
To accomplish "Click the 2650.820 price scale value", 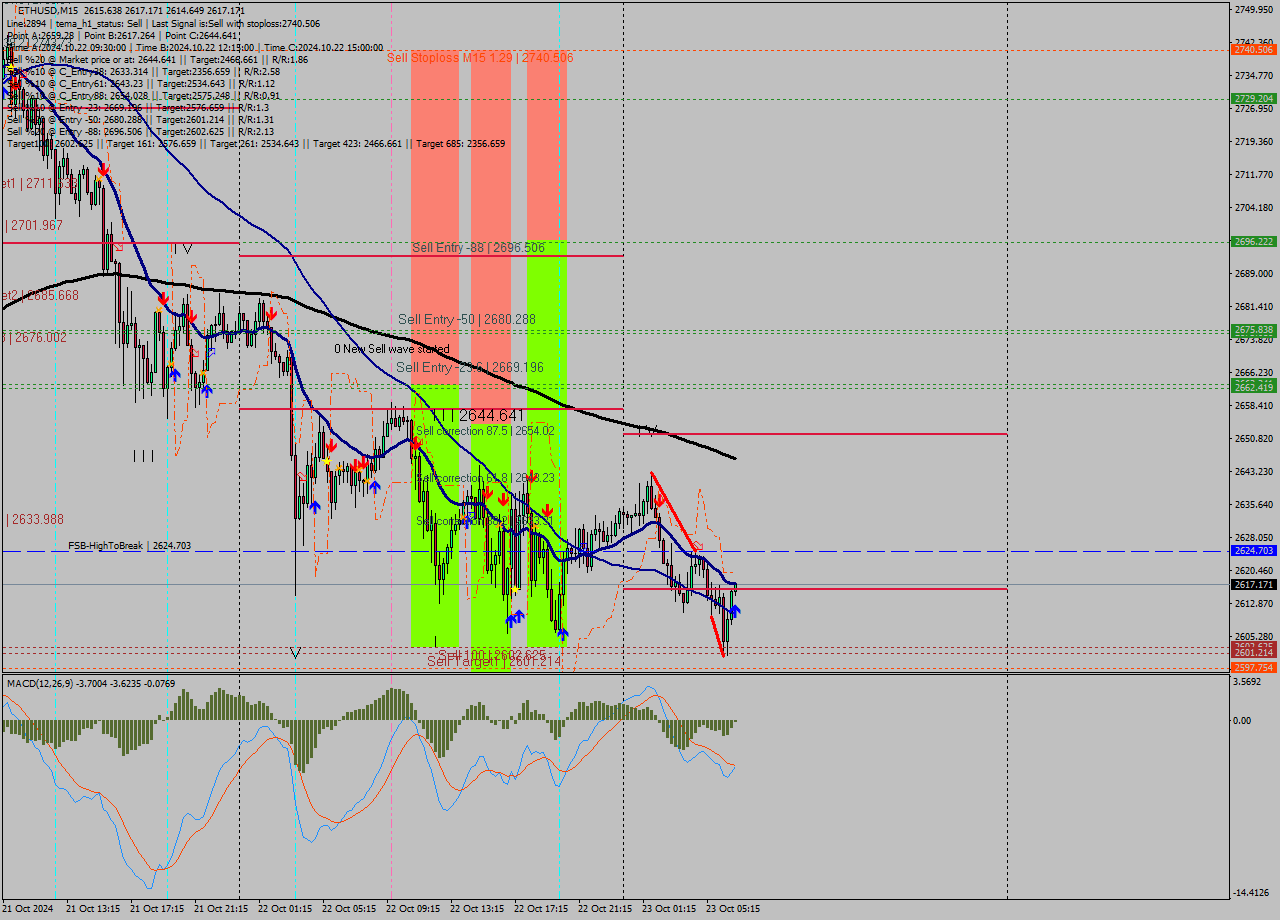I will 1254,438.
